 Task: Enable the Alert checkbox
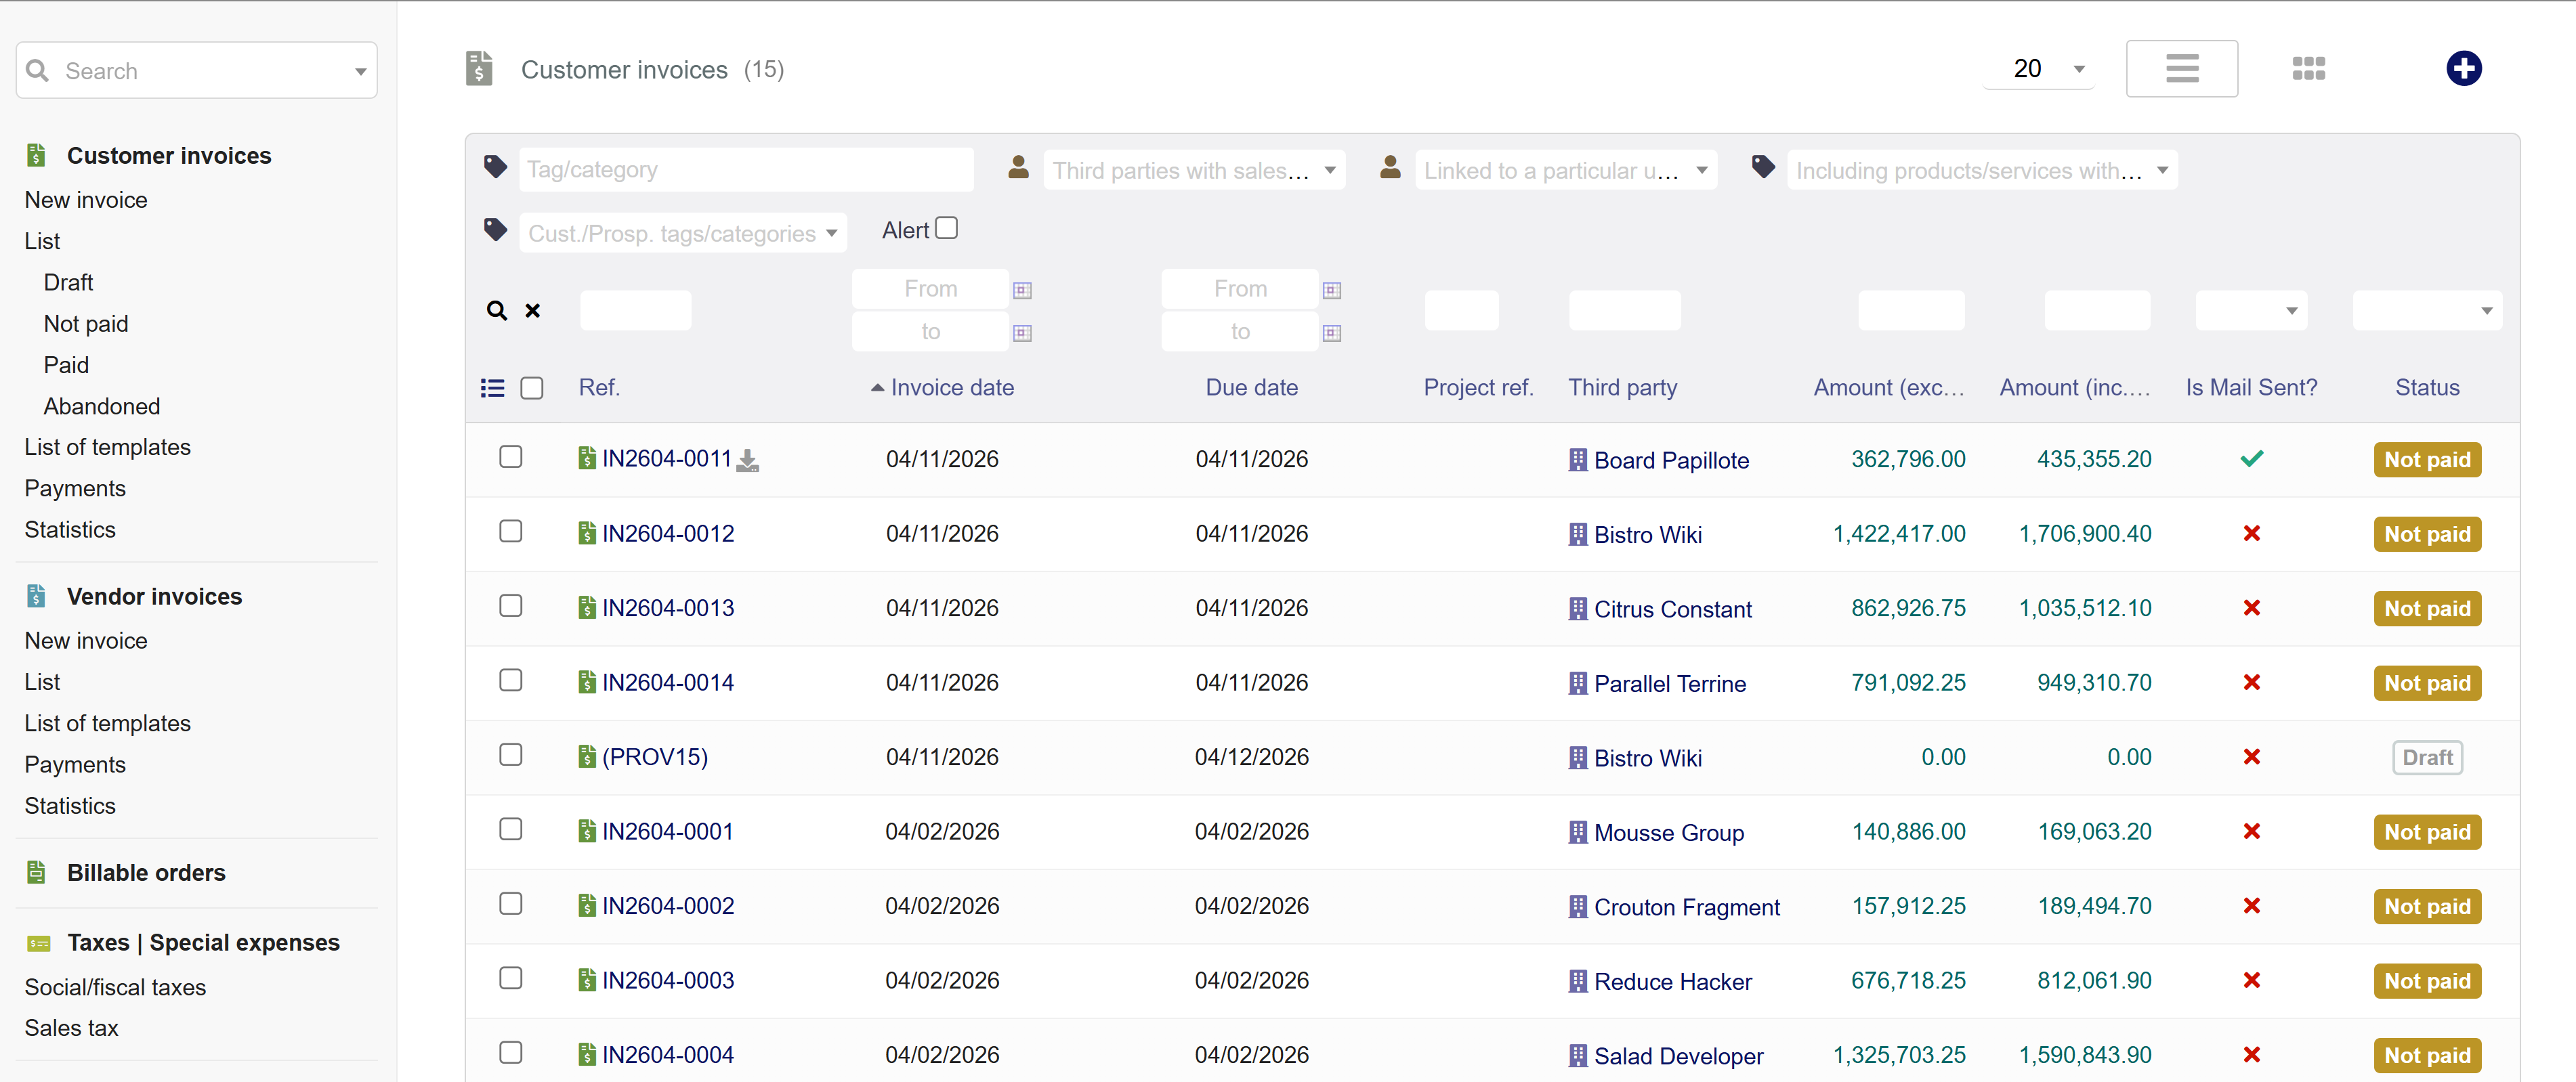coord(946,227)
